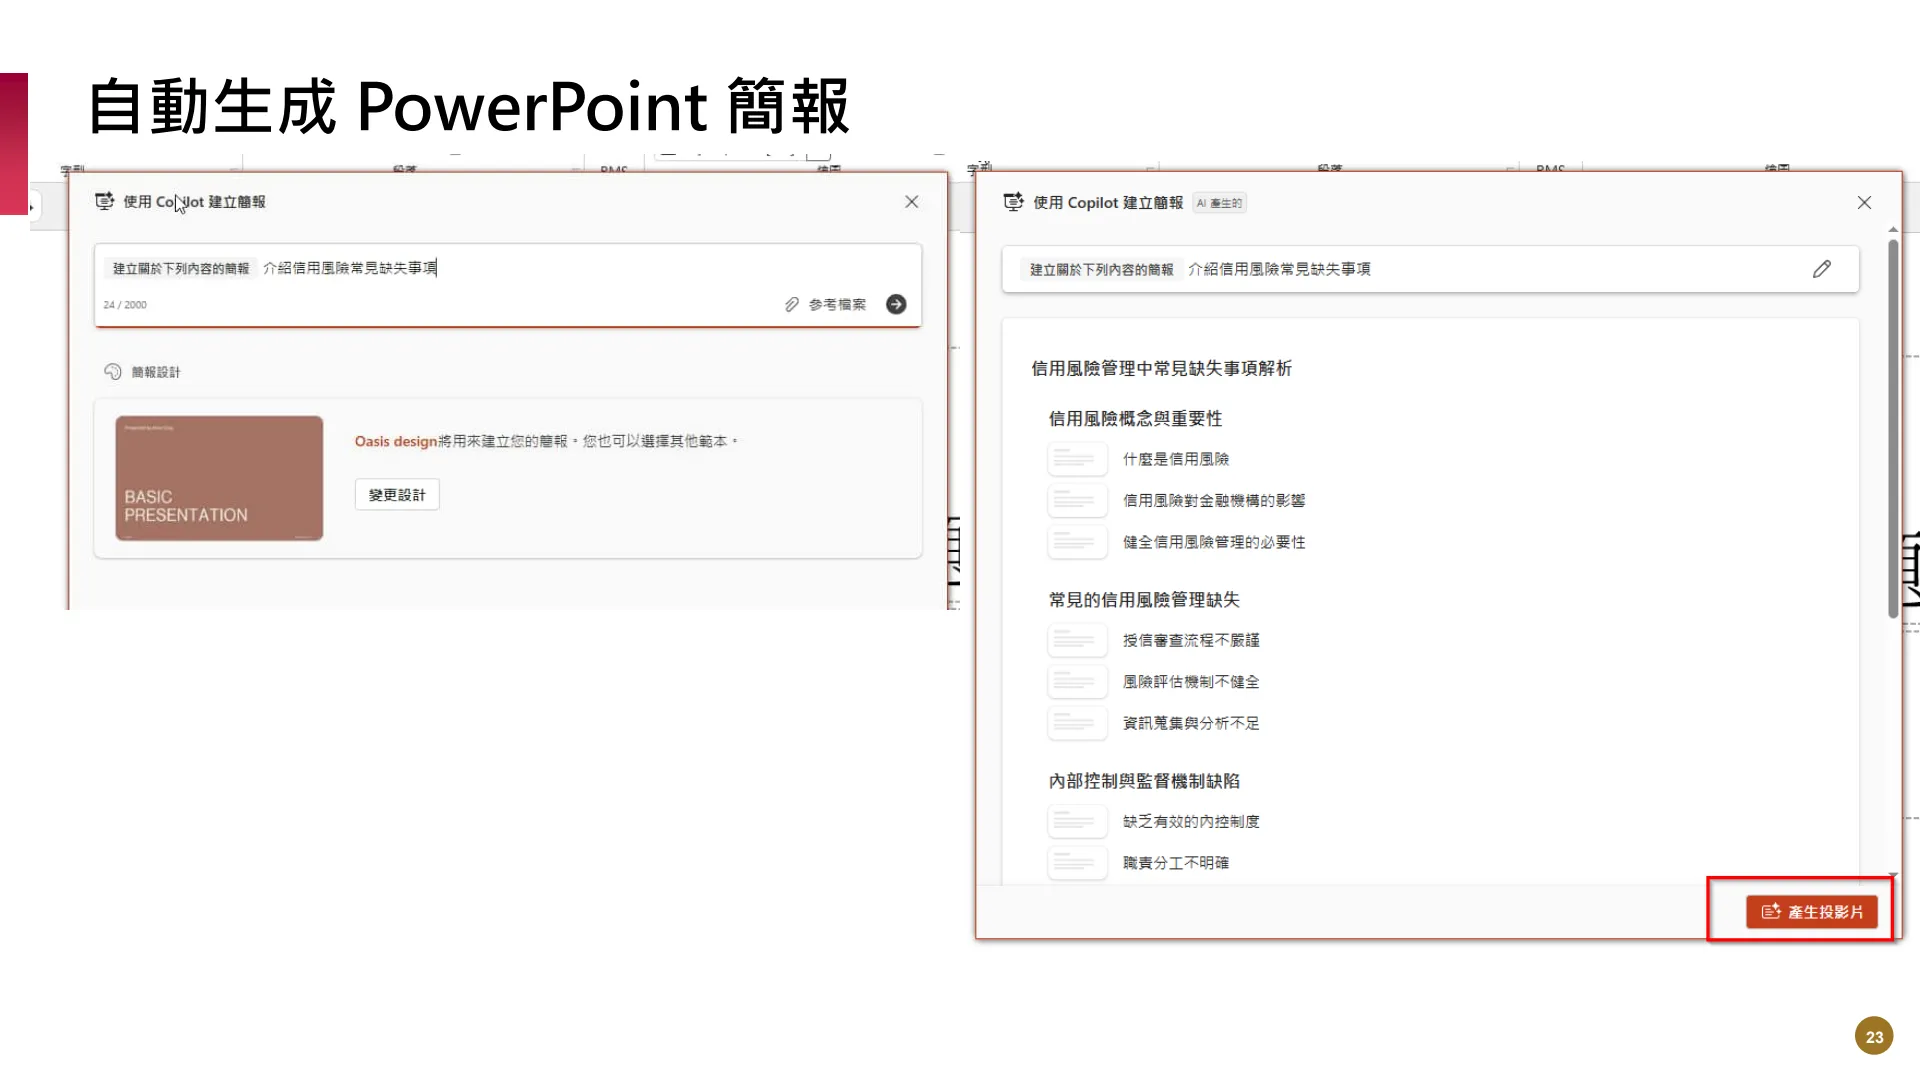Click the 簡報設計 palette icon

coord(113,372)
